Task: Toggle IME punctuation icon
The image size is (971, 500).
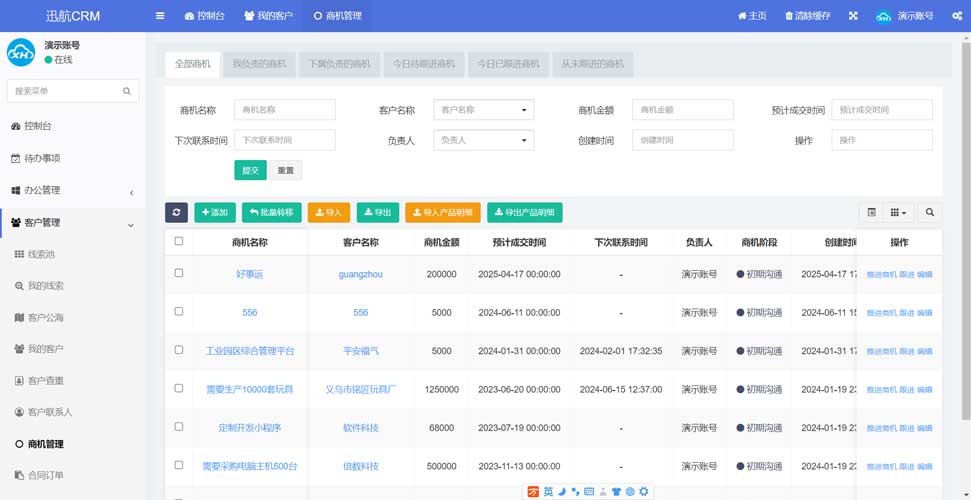Action: pyautogui.click(x=575, y=492)
